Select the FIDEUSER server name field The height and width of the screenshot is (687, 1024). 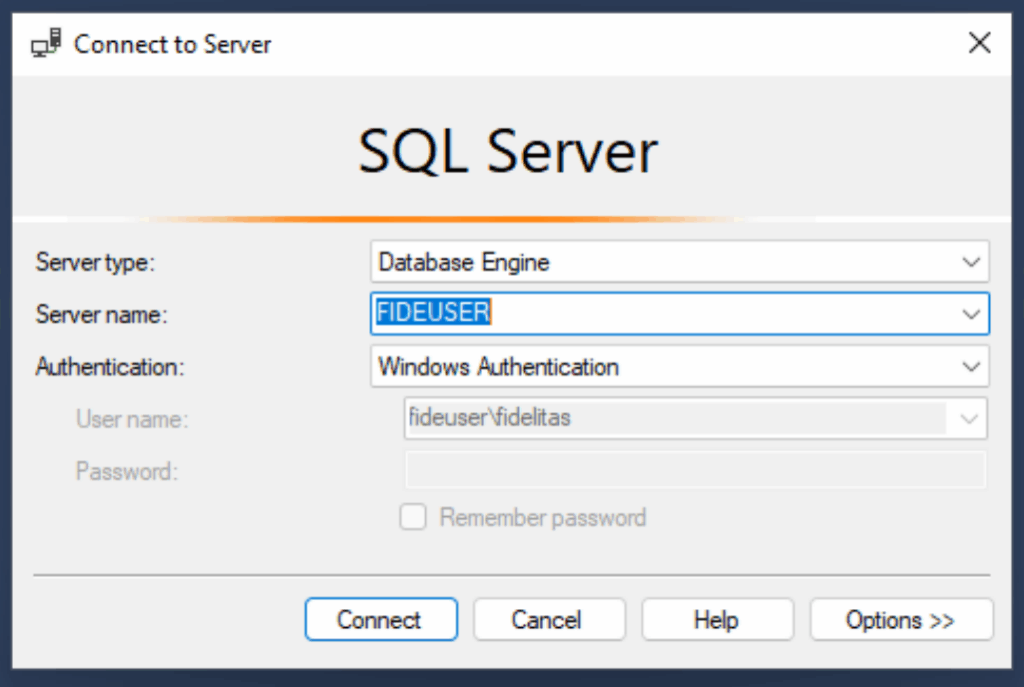(x=679, y=314)
